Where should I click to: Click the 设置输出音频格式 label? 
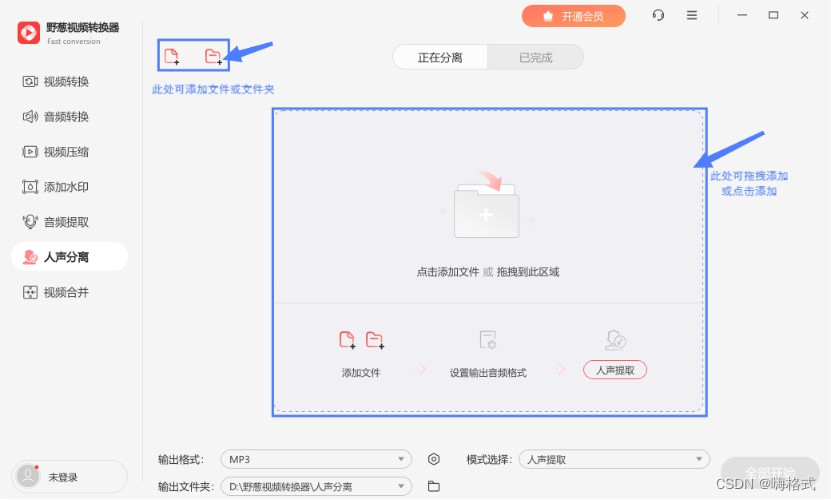(488, 373)
